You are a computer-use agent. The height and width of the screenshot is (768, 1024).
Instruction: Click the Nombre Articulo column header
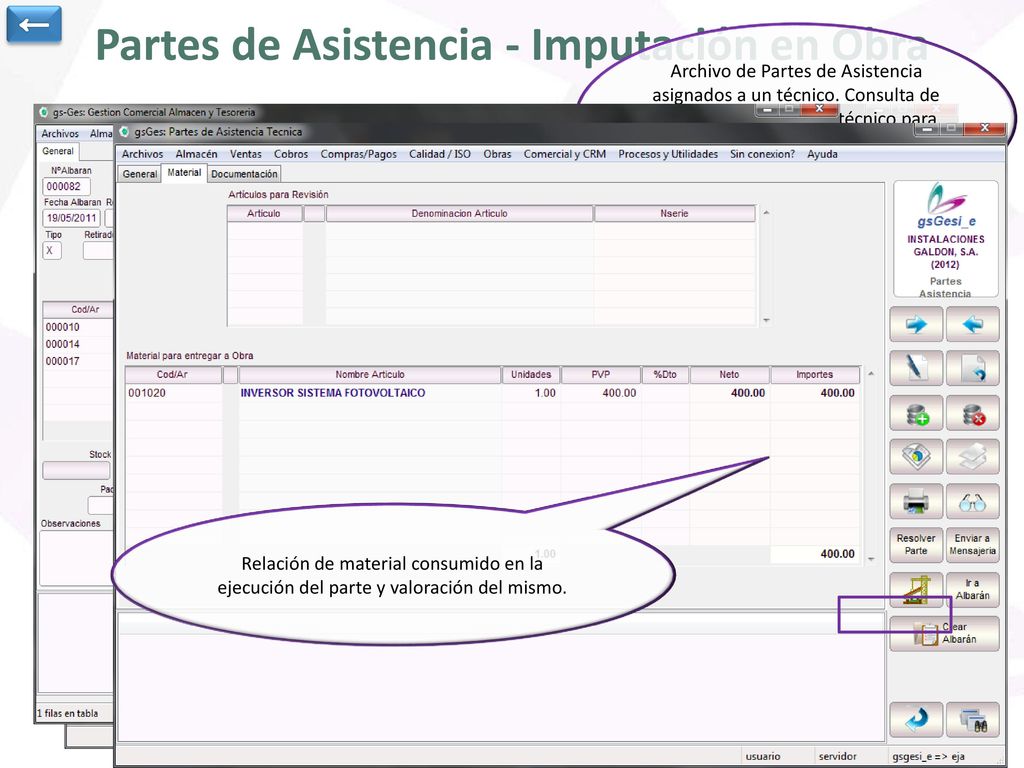point(370,375)
